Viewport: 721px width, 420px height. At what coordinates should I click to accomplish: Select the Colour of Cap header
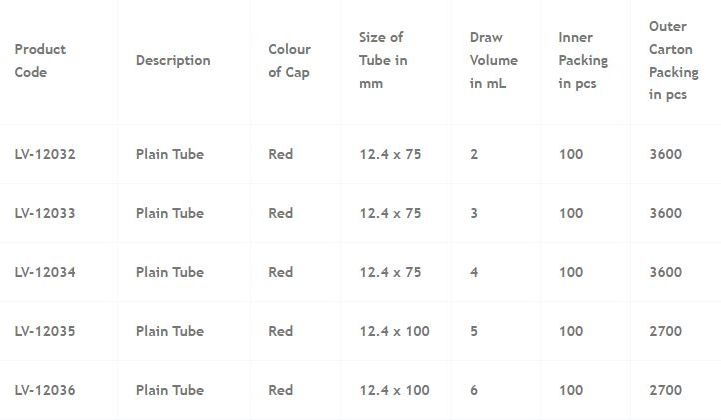point(289,60)
